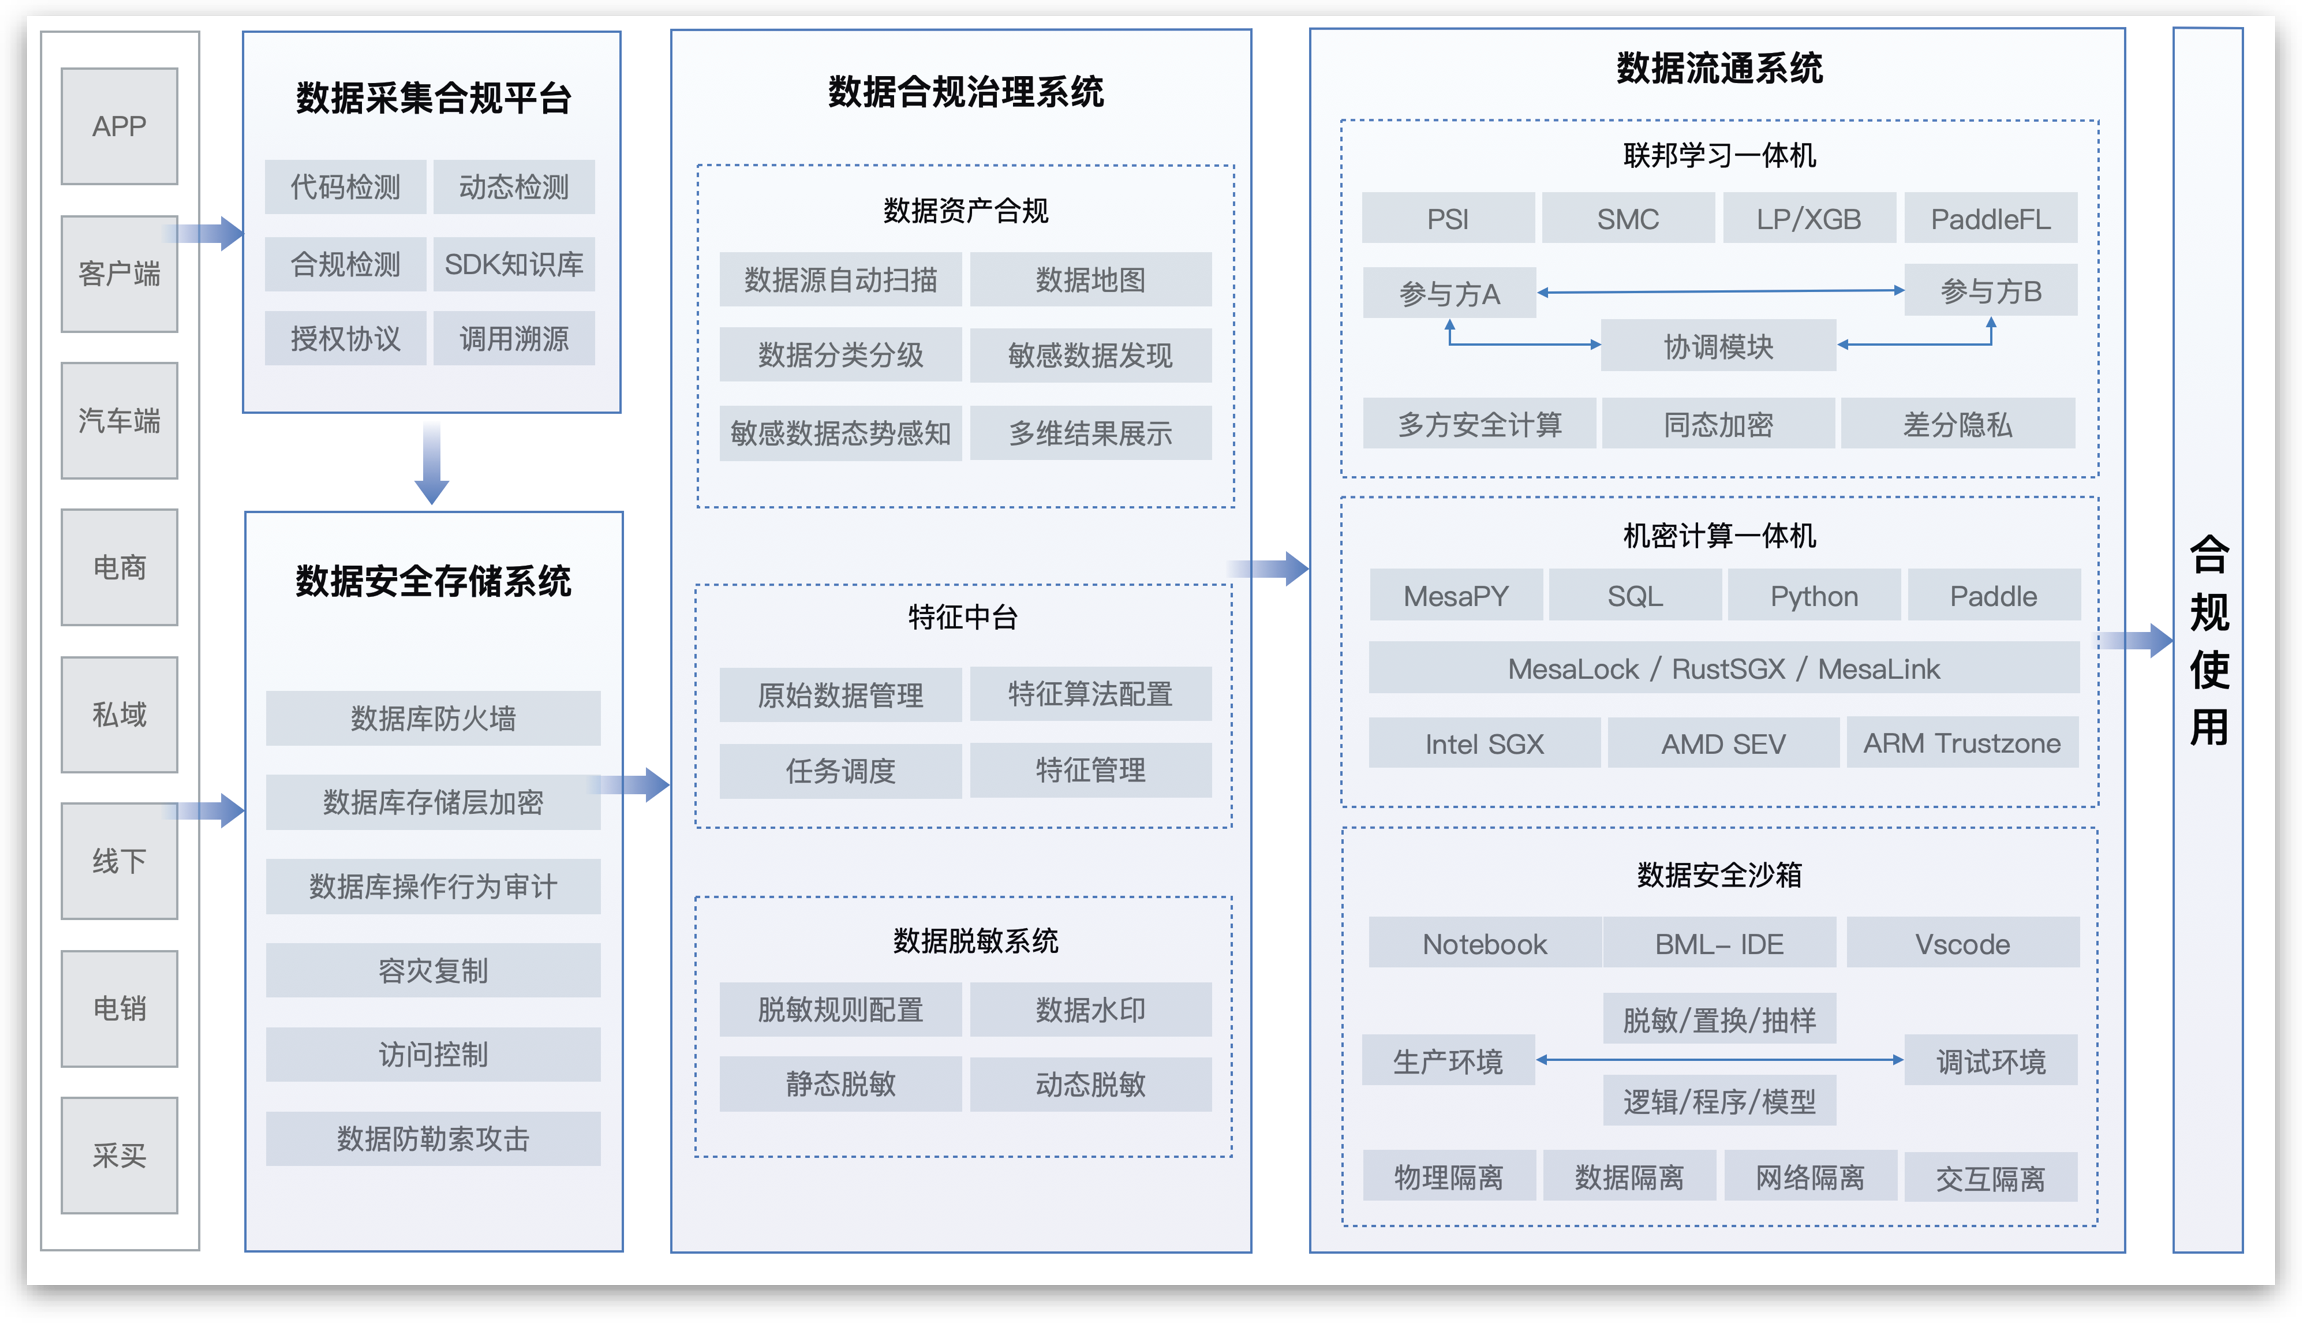Click the APP source box
Screen dimensions: 2302x1323
coord(119,126)
